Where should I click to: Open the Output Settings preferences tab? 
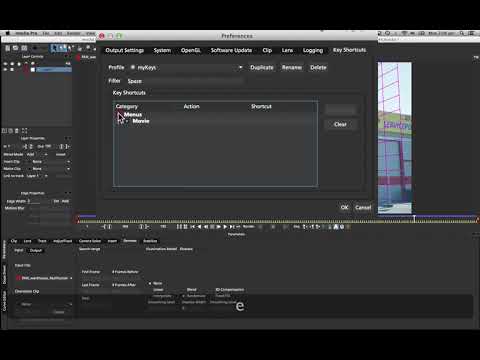click(125, 50)
